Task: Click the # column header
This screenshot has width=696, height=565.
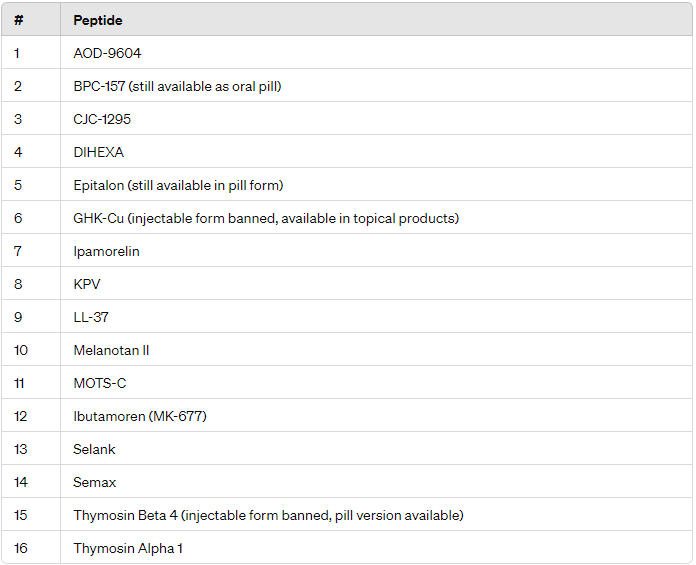Action: click(18, 20)
